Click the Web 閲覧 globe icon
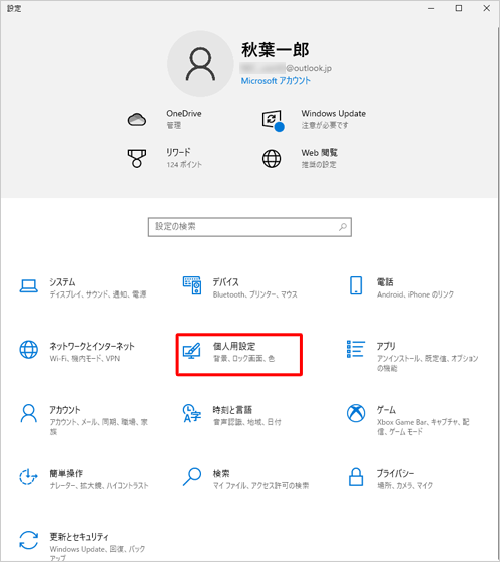This screenshot has width=500, height=562. pos(271,159)
